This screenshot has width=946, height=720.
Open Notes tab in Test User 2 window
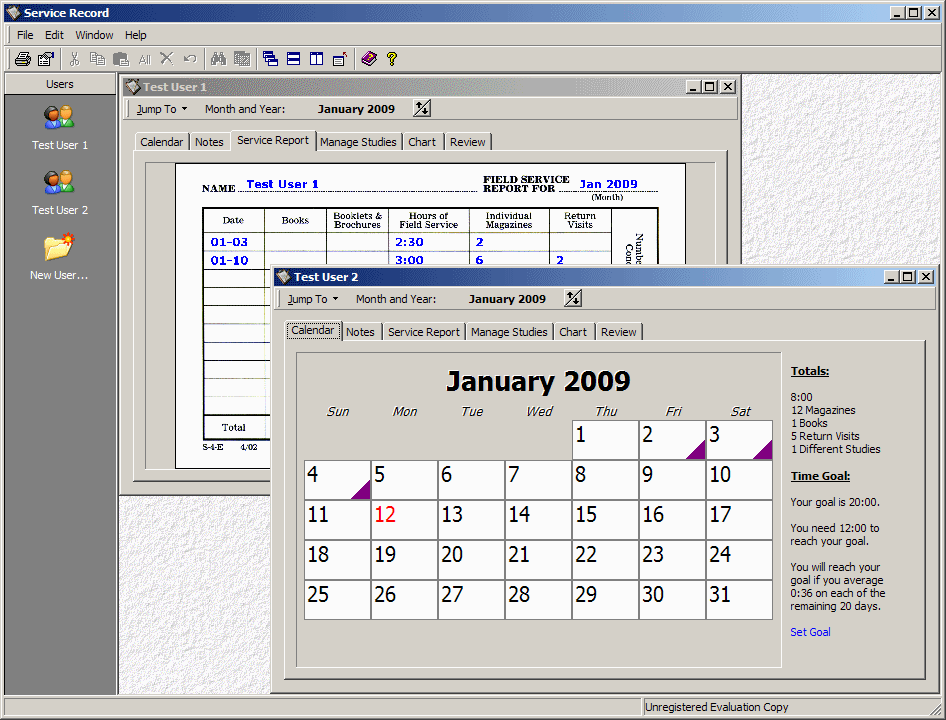pyautogui.click(x=360, y=332)
